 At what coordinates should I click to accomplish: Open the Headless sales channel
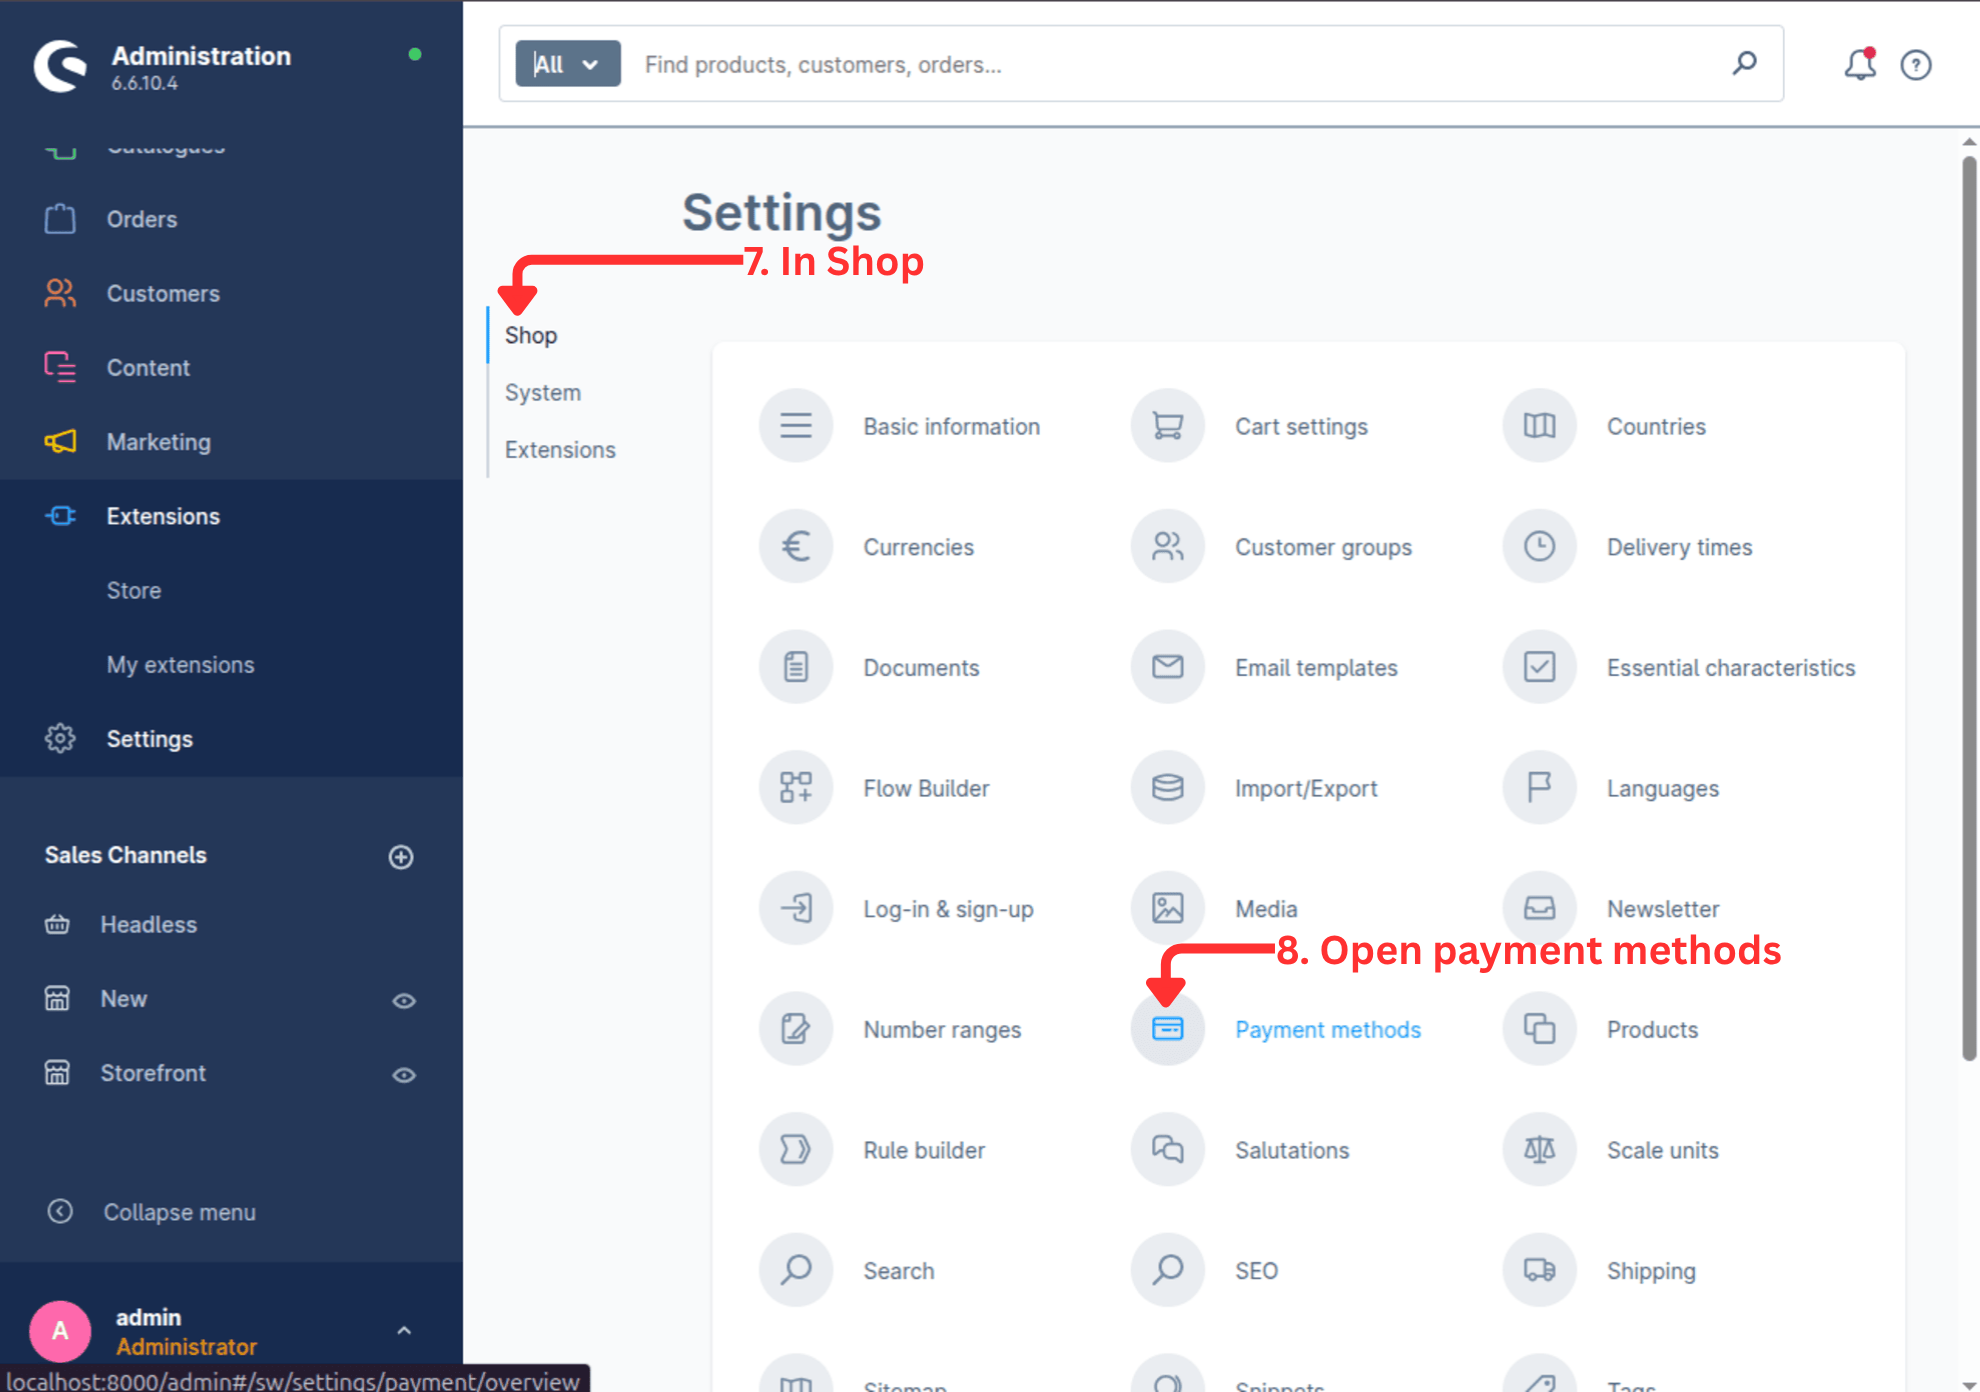coord(148,924)
